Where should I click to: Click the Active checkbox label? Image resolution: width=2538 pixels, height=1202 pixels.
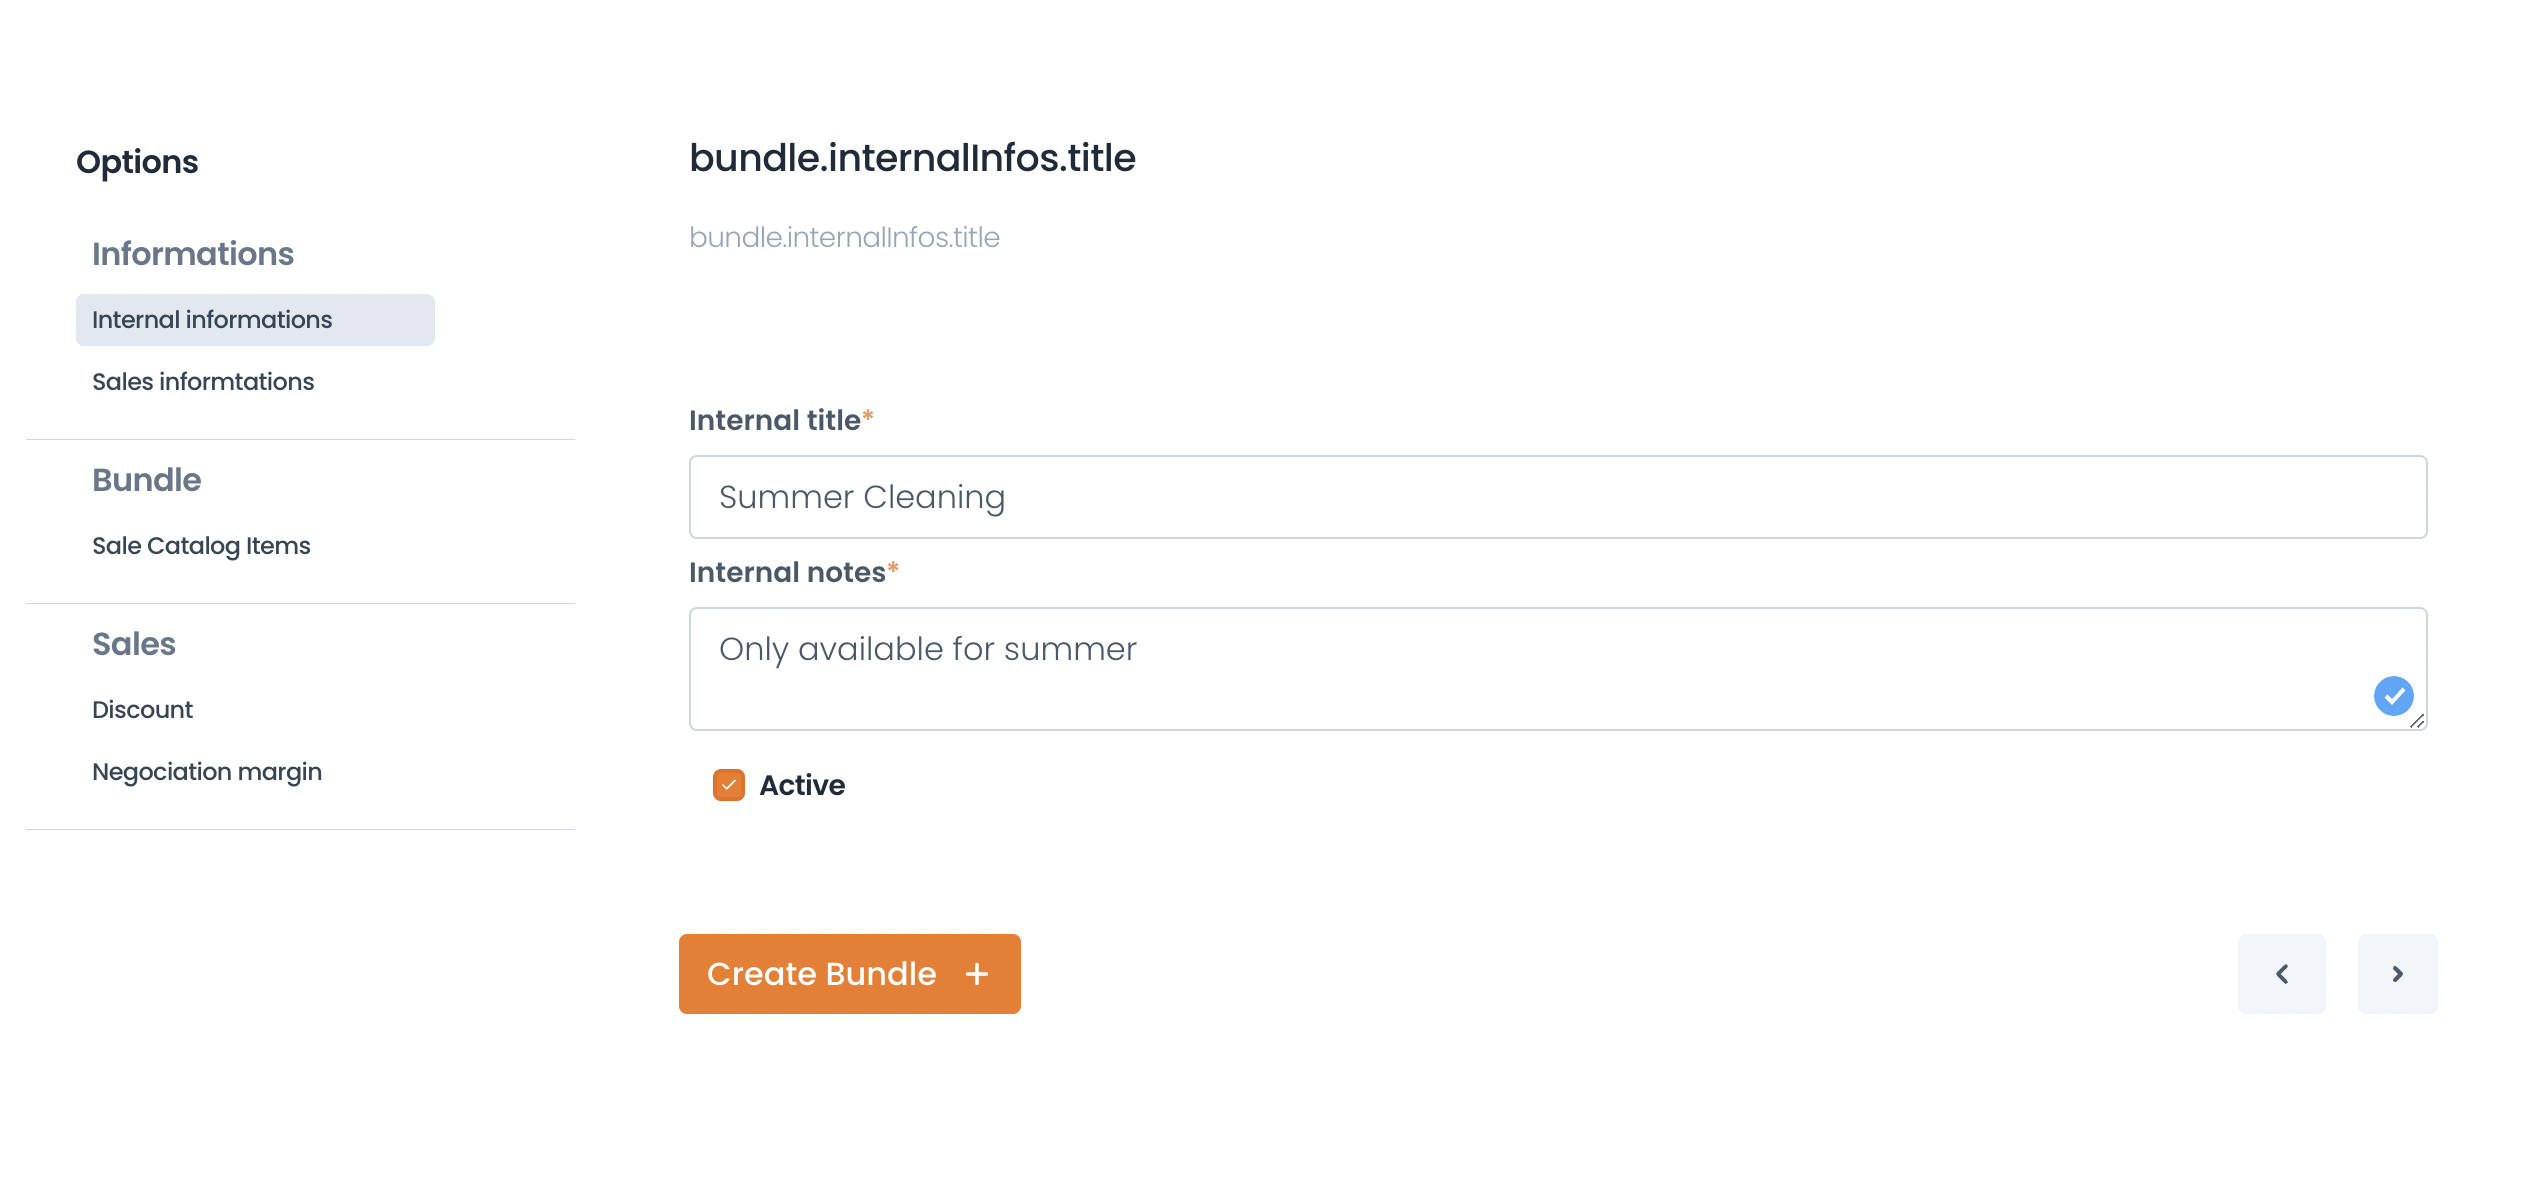802,785
